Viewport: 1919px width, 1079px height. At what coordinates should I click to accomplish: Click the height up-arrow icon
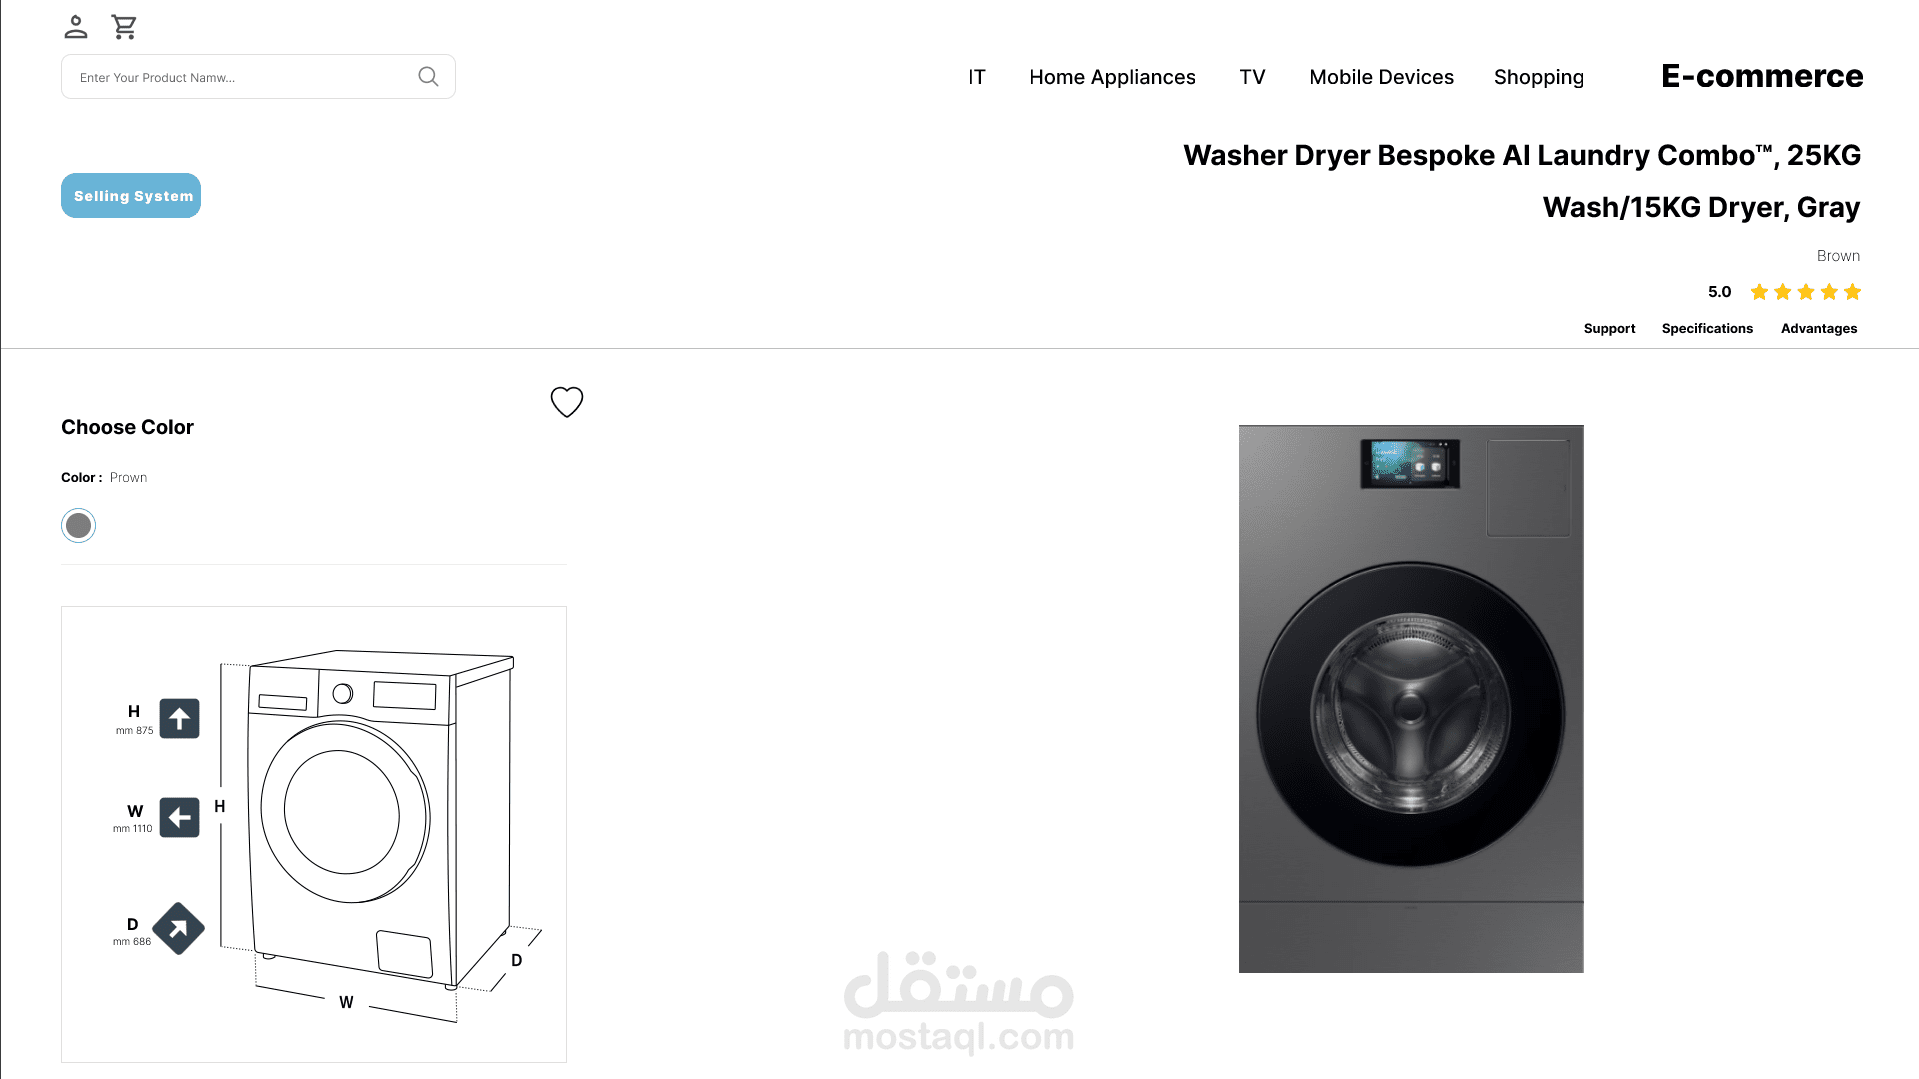180,718
